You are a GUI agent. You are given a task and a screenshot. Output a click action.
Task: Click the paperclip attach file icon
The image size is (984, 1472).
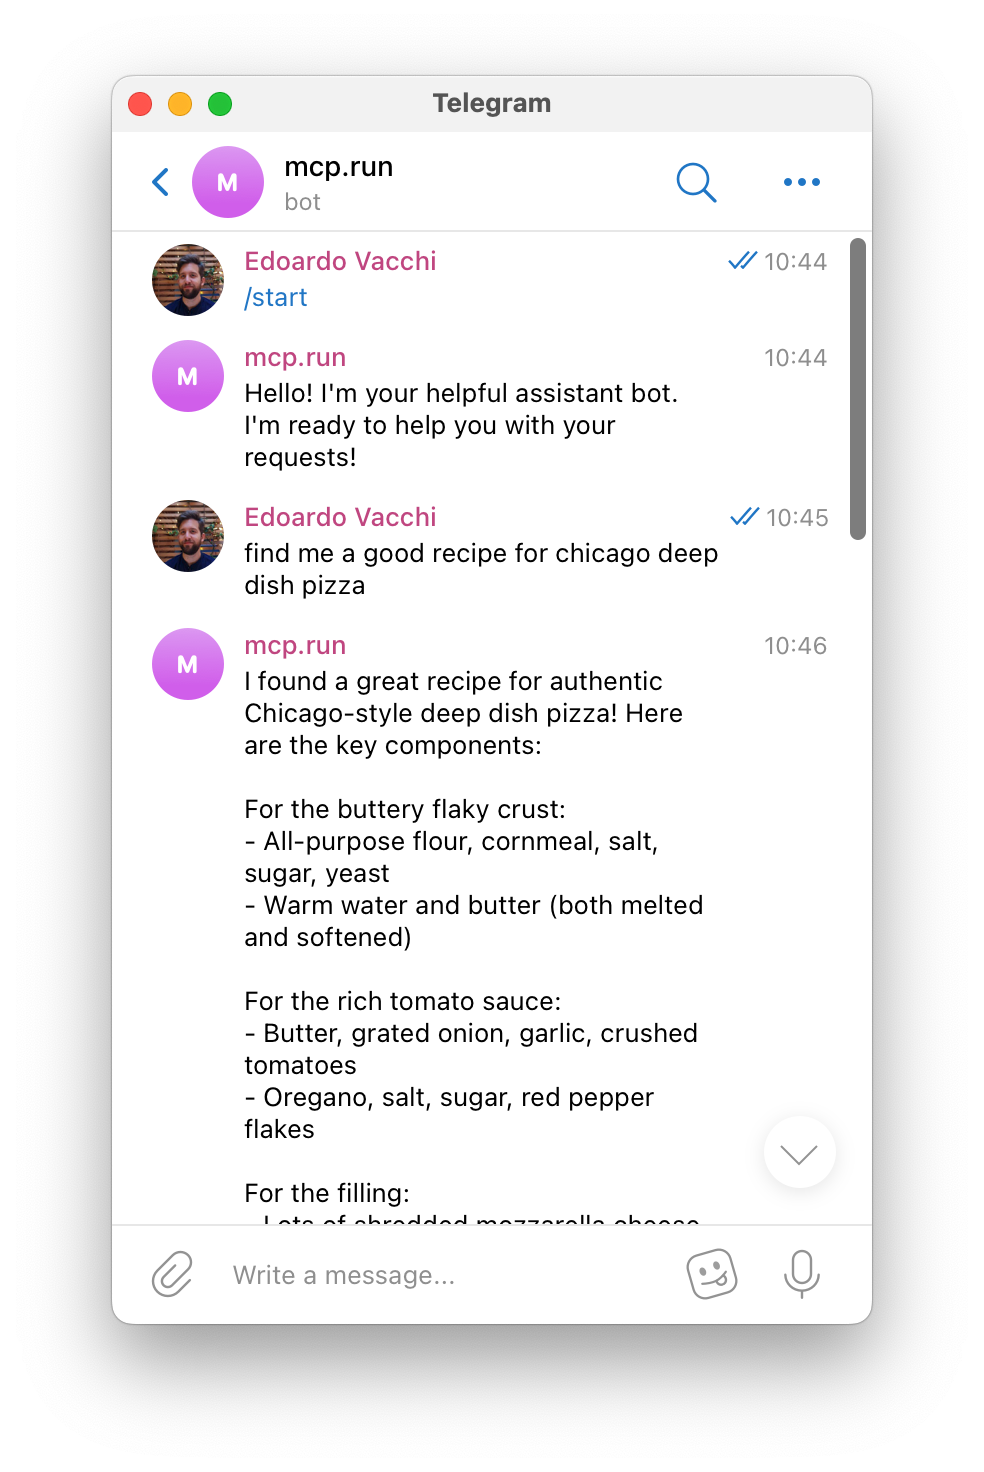pos(172,1274)
